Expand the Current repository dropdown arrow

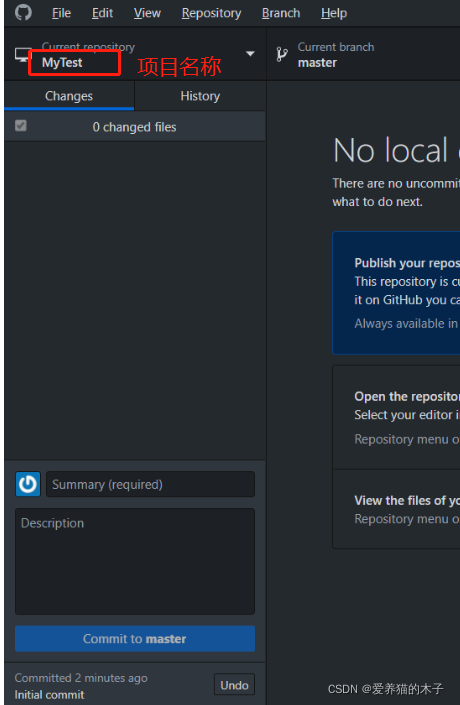tap(250, 54)
